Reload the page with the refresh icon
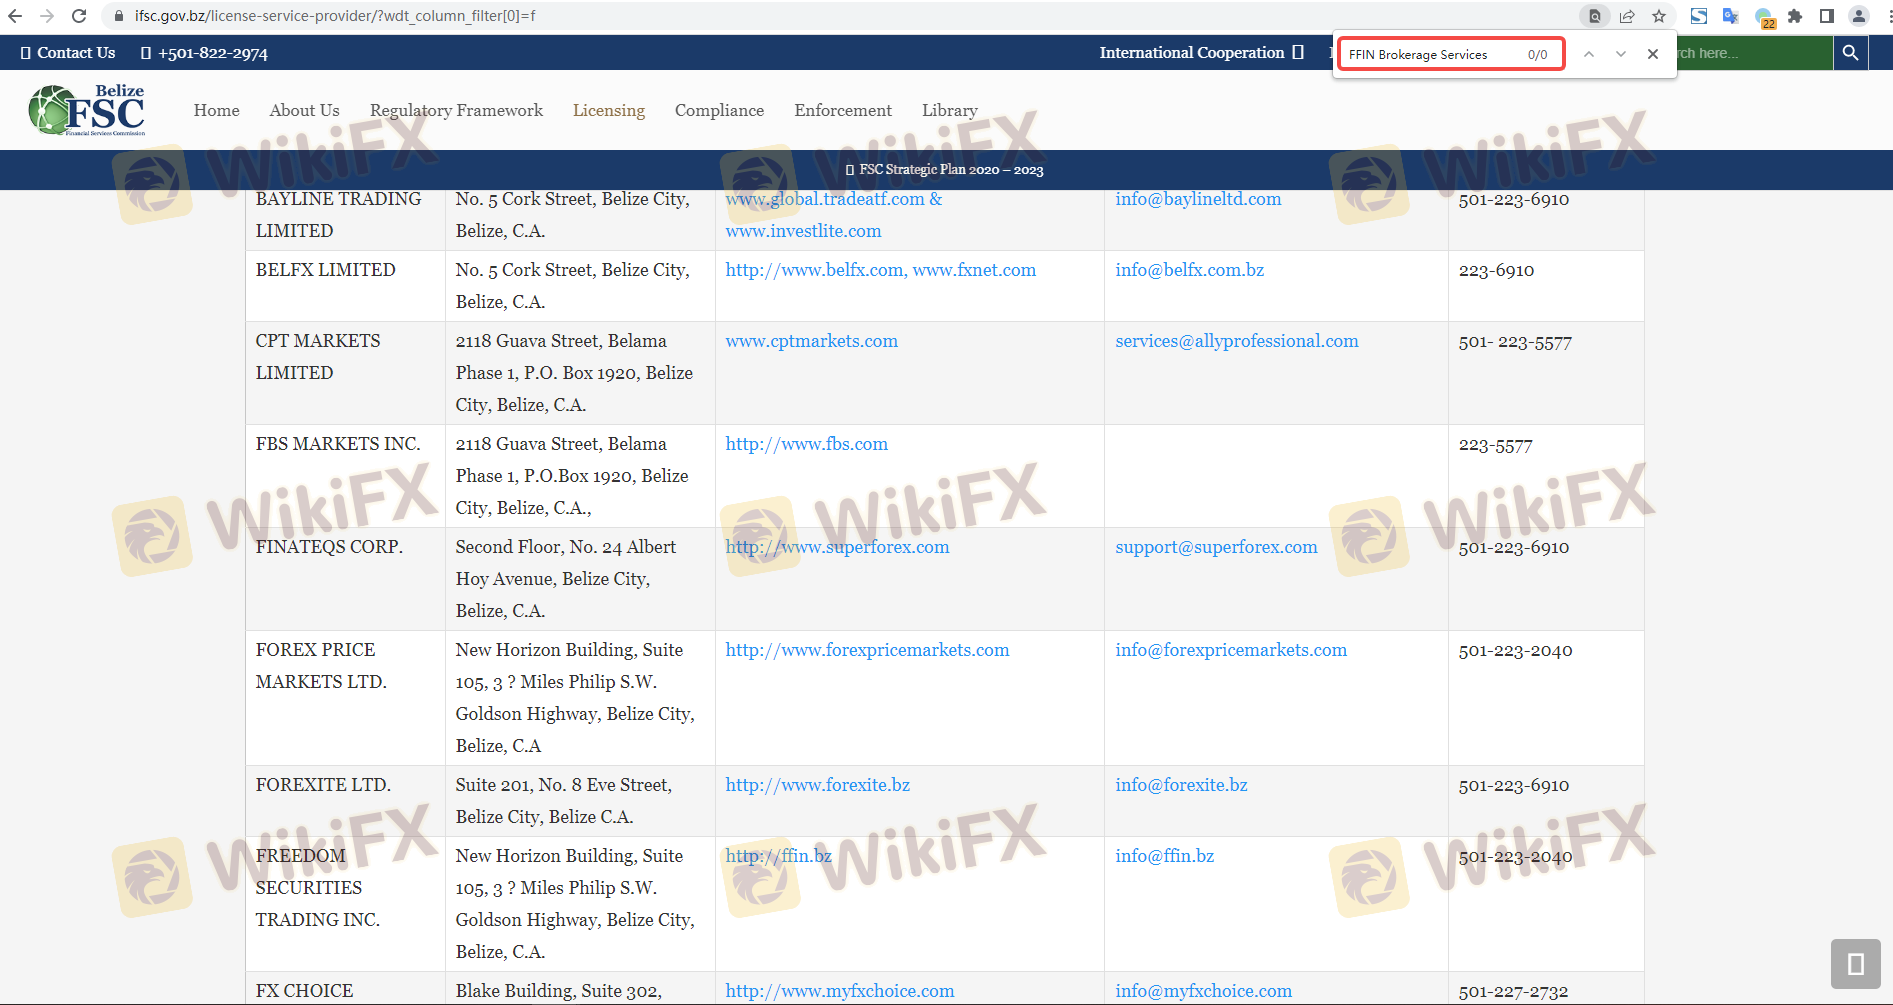This screenshot has height=1005, width=1893. pos(79,16)
